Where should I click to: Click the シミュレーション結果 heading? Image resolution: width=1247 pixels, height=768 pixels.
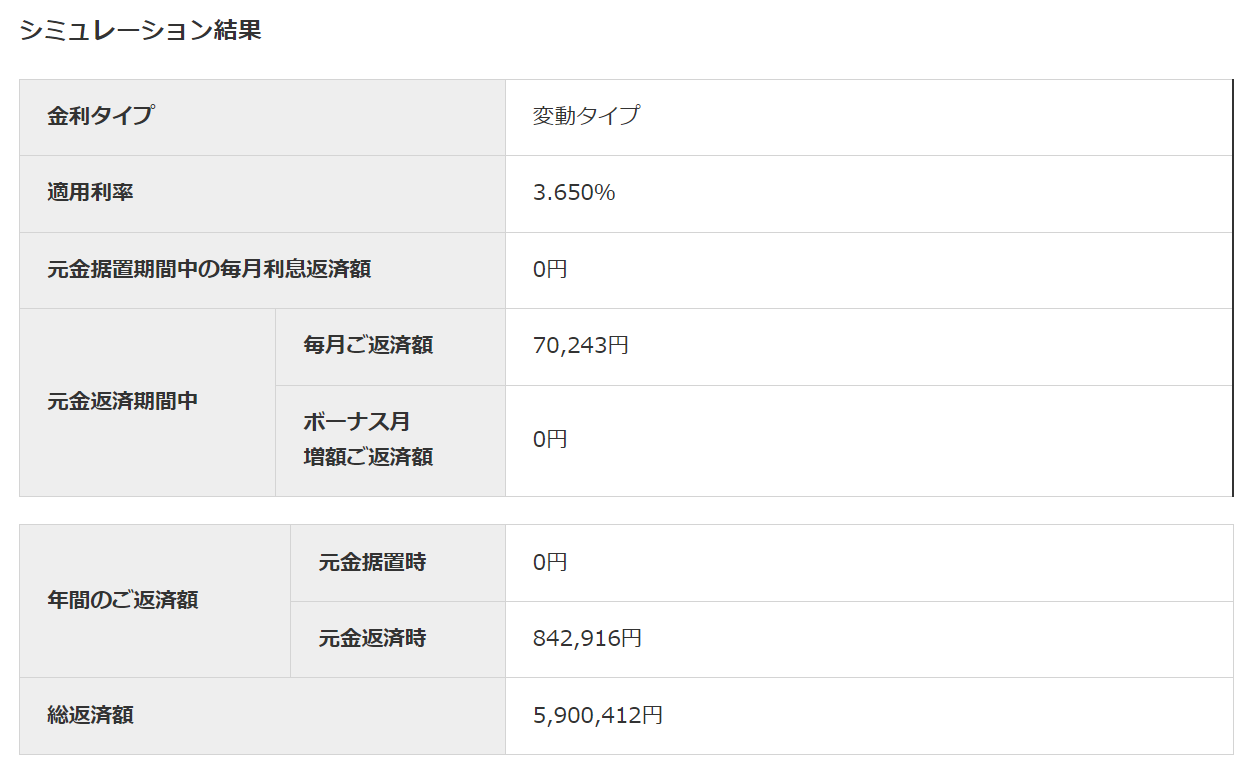[x=140, y=30]
